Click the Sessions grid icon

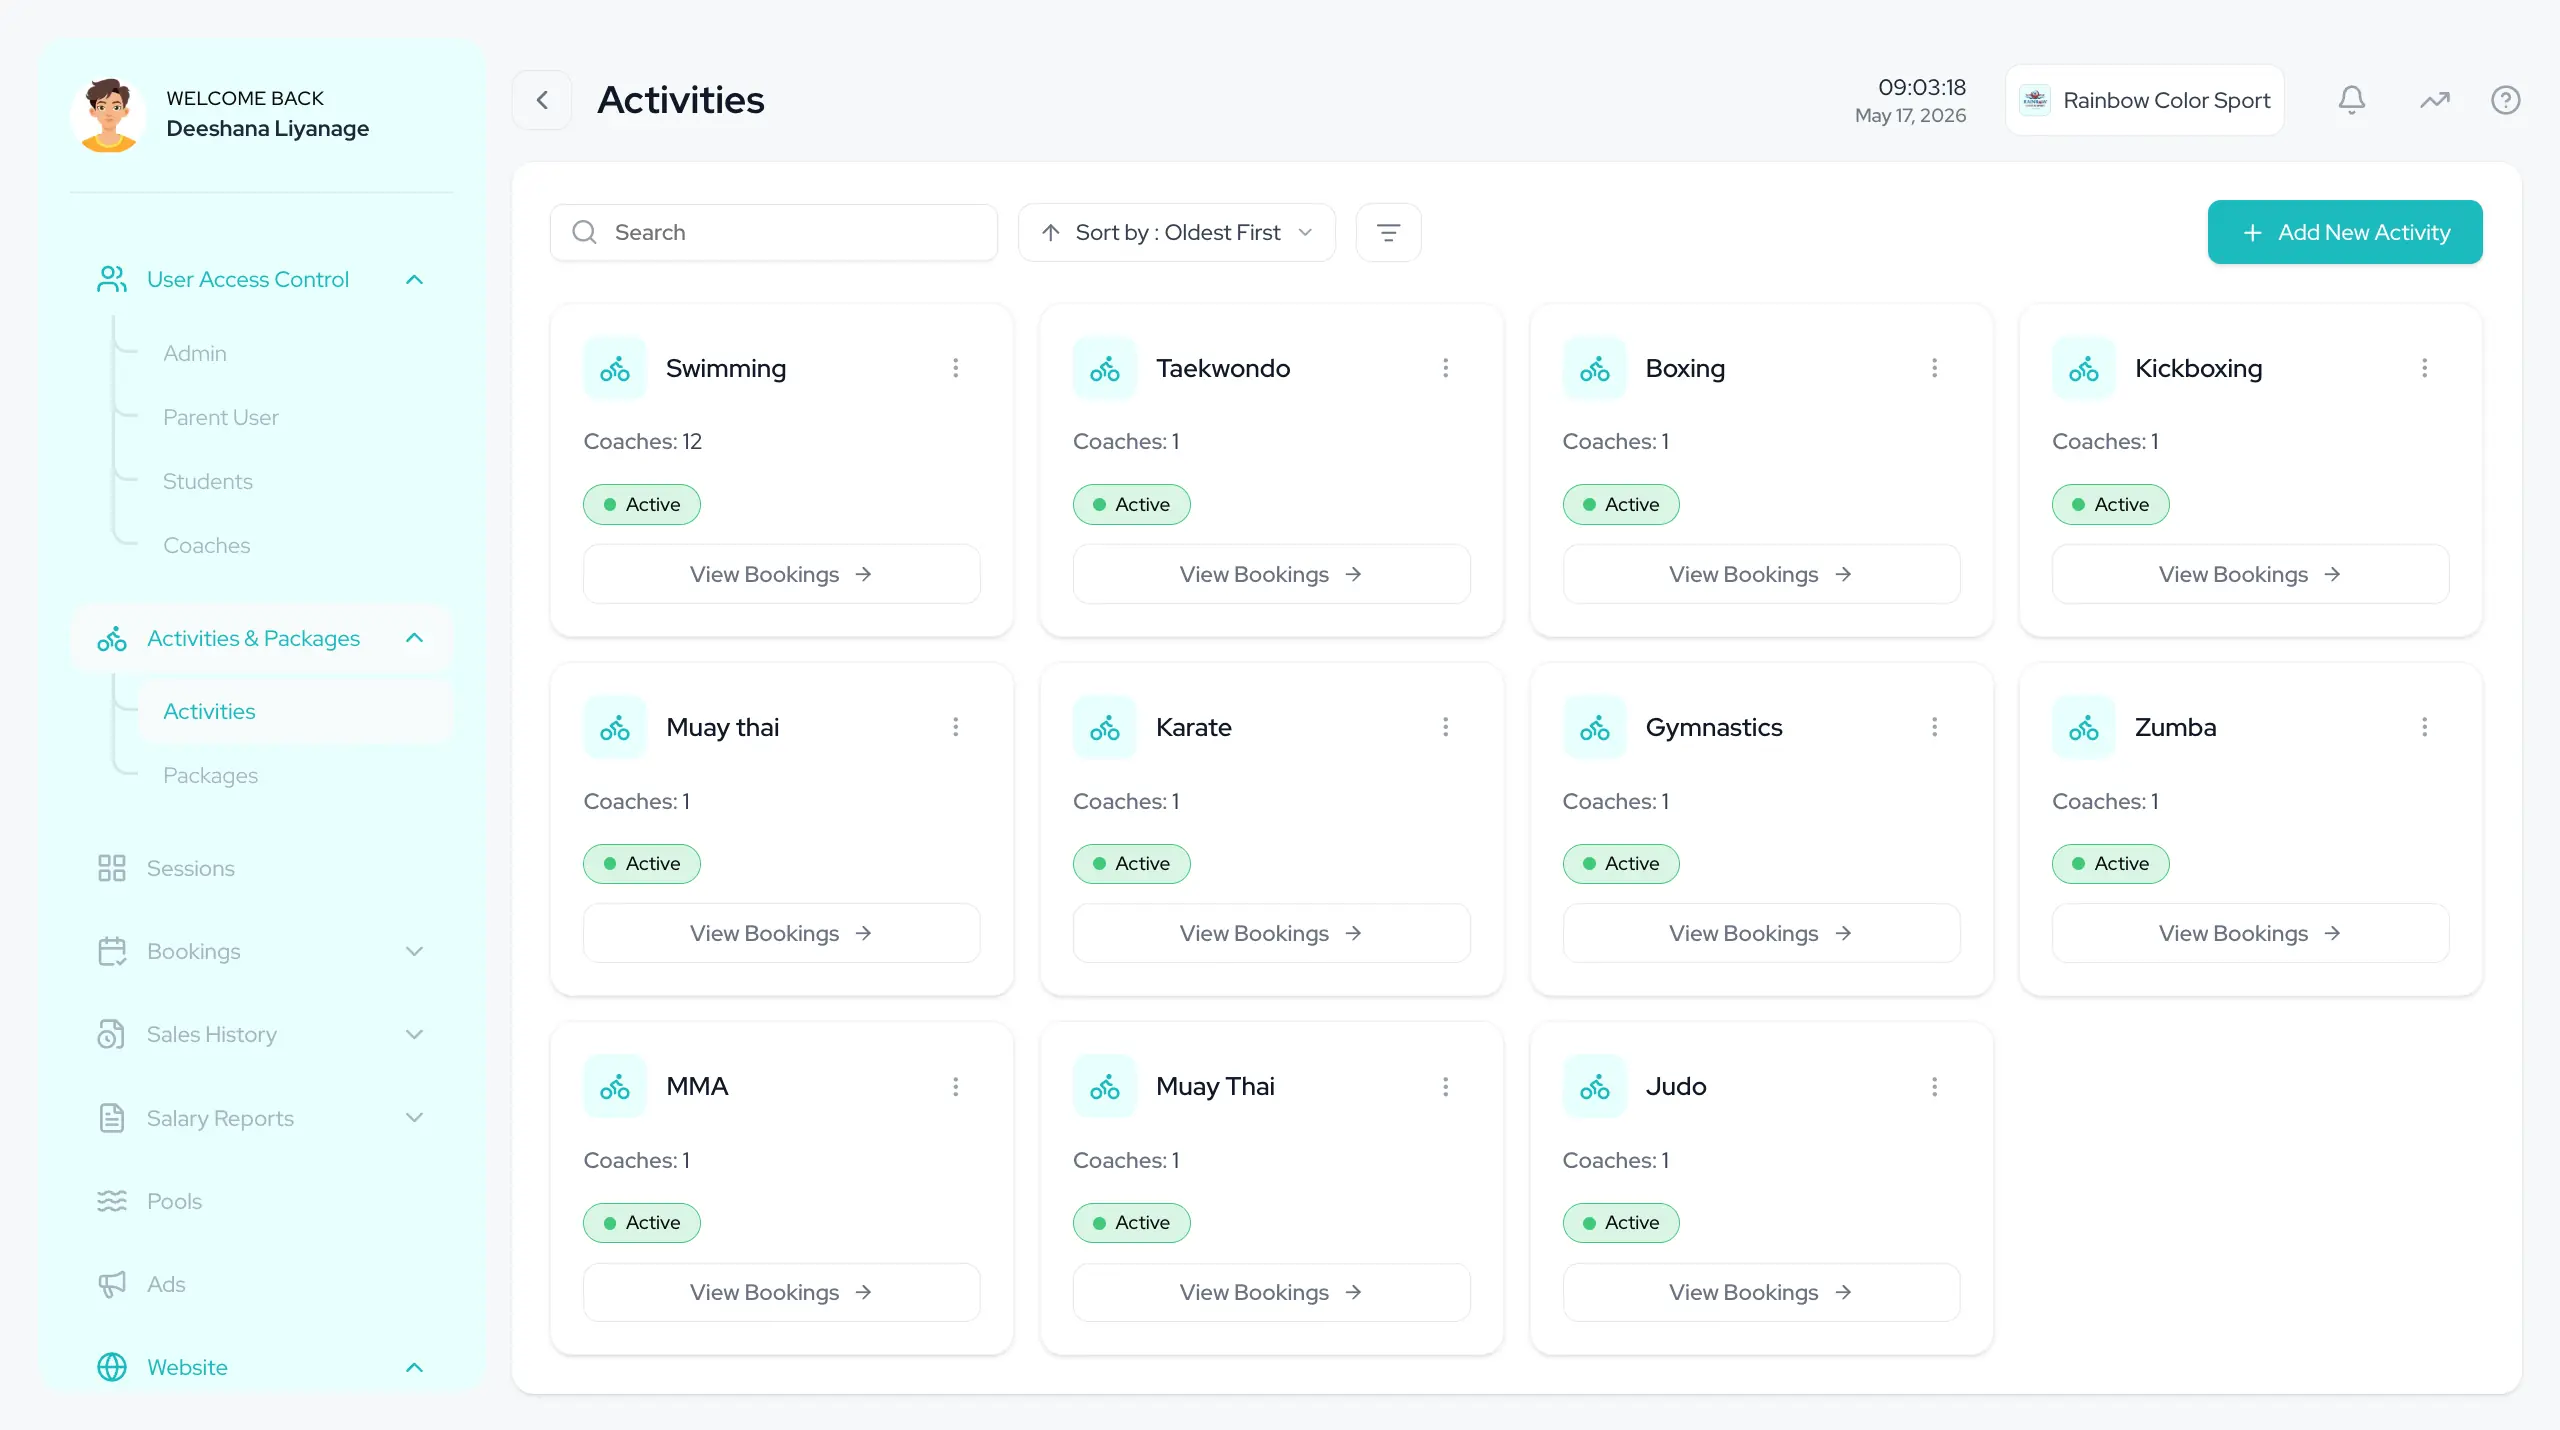[112, 868]
